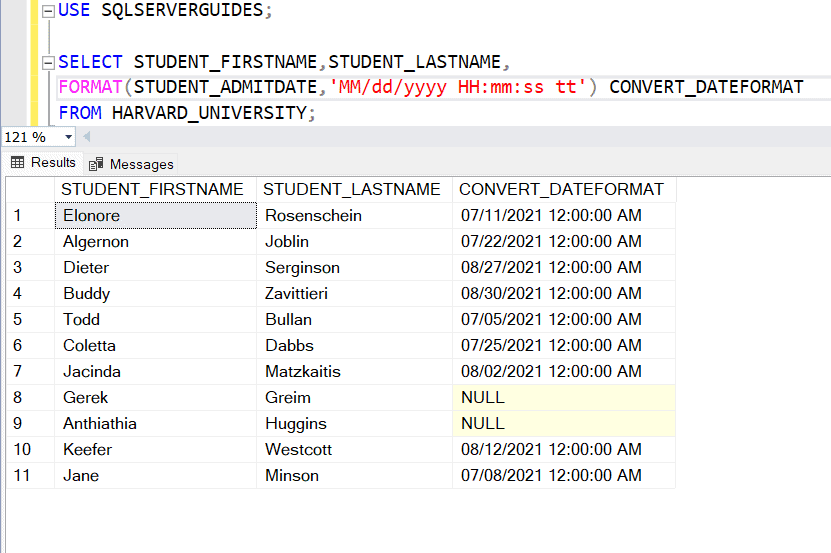Click the cell 'Elonore'
Screen dimensions: 831x553
pos(156,215)
